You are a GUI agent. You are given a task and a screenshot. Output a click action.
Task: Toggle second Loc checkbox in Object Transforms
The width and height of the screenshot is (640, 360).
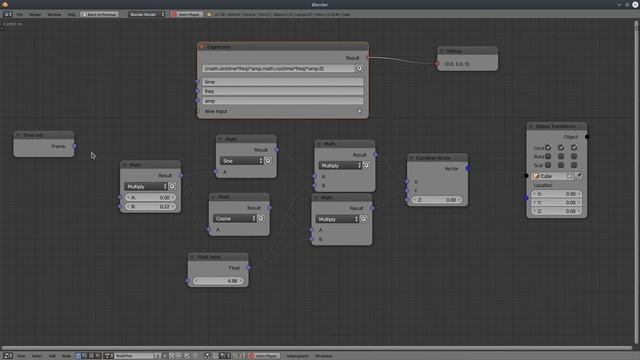tap(561, 147)
